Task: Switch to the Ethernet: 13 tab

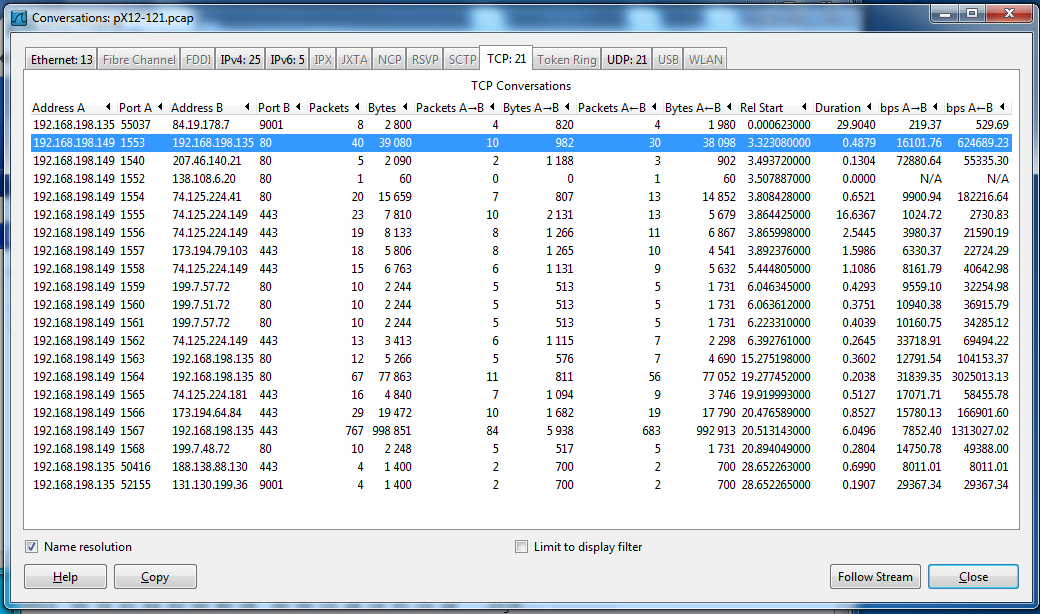Action: point(62,60)
